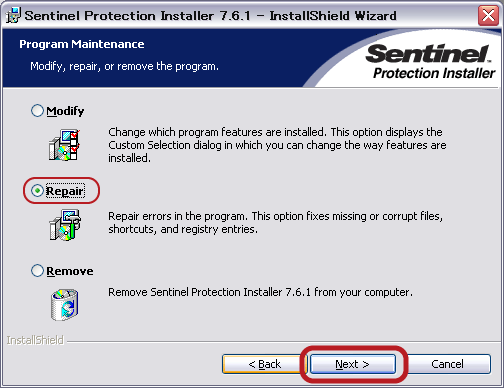This screenshot has height=388, width=504.
Task: Click the Sentinel Protection Installer logo
Action: [x=430, y=62]
